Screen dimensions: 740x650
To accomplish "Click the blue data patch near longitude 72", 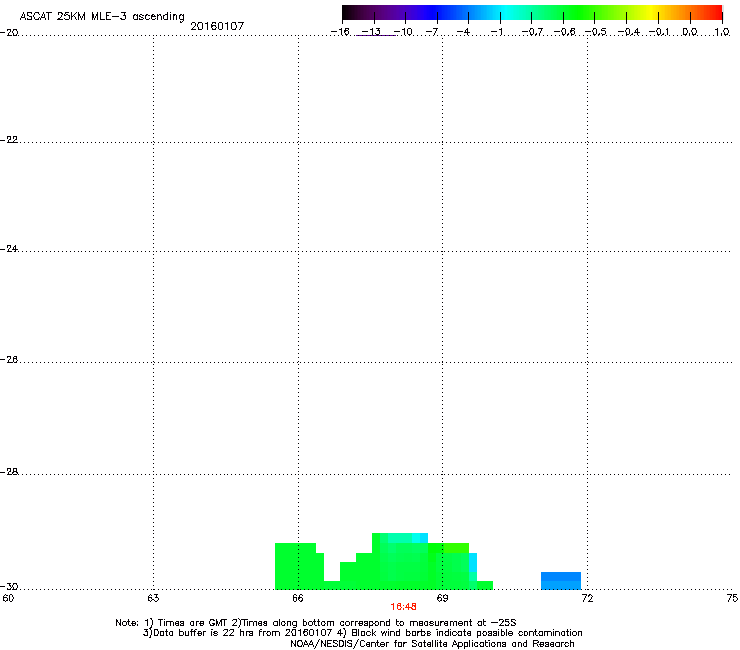I will 561,581.
